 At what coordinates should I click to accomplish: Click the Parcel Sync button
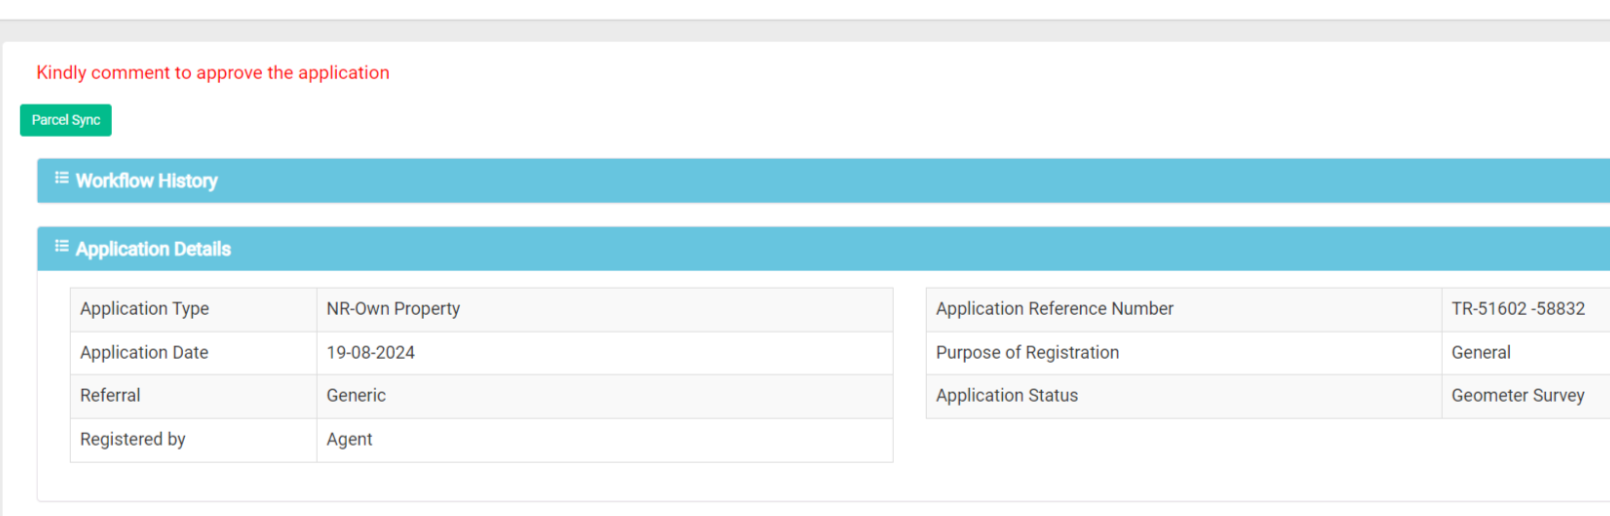tap(66, 120)
